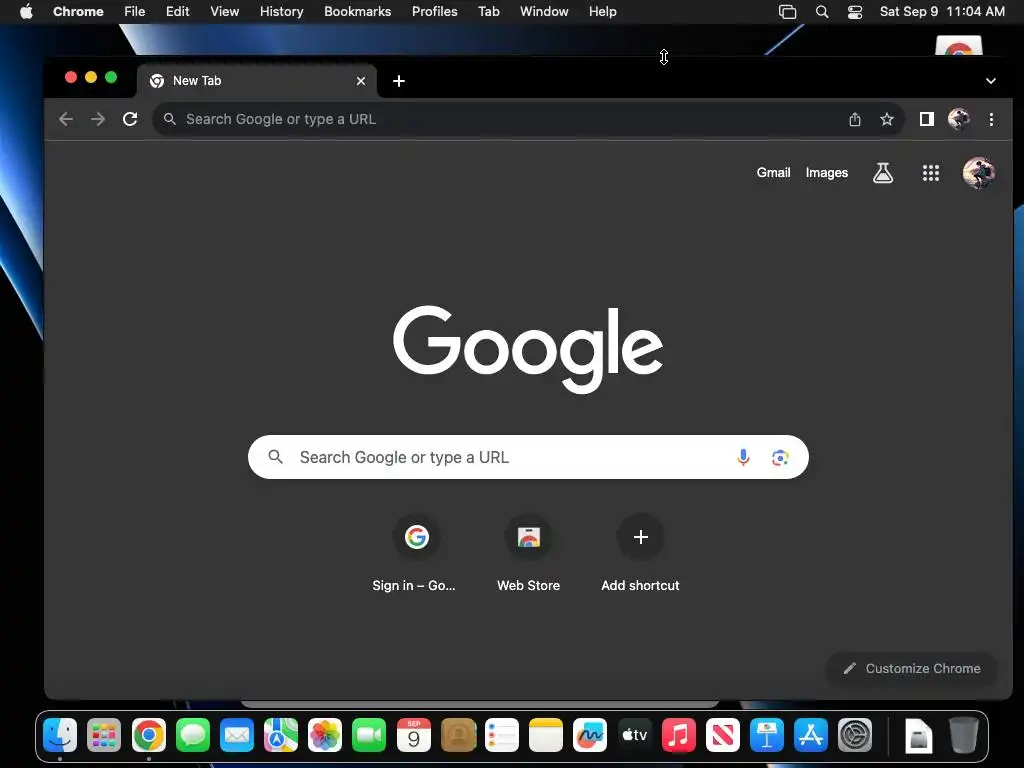Open the Sign in – Go... shortcut
This screenshot has width=1024, height=768.
pyautogui.click(x=416, y=554)
